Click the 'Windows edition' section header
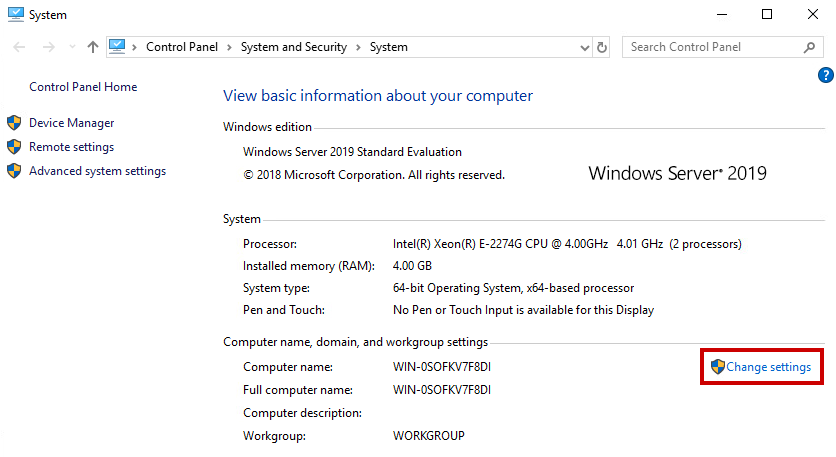Screen dimensions: 836x457 [x=267, y=127]
